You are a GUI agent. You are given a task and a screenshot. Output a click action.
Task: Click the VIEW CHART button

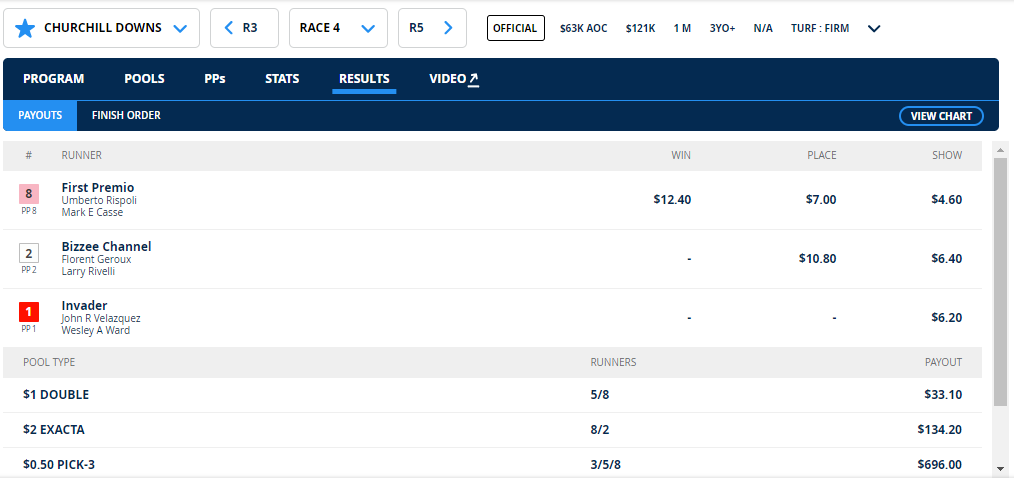(941, 116)
